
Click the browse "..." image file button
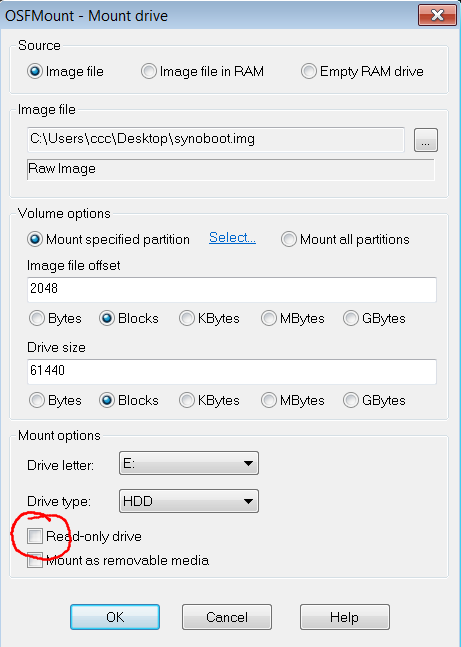[x=426, y=140]
